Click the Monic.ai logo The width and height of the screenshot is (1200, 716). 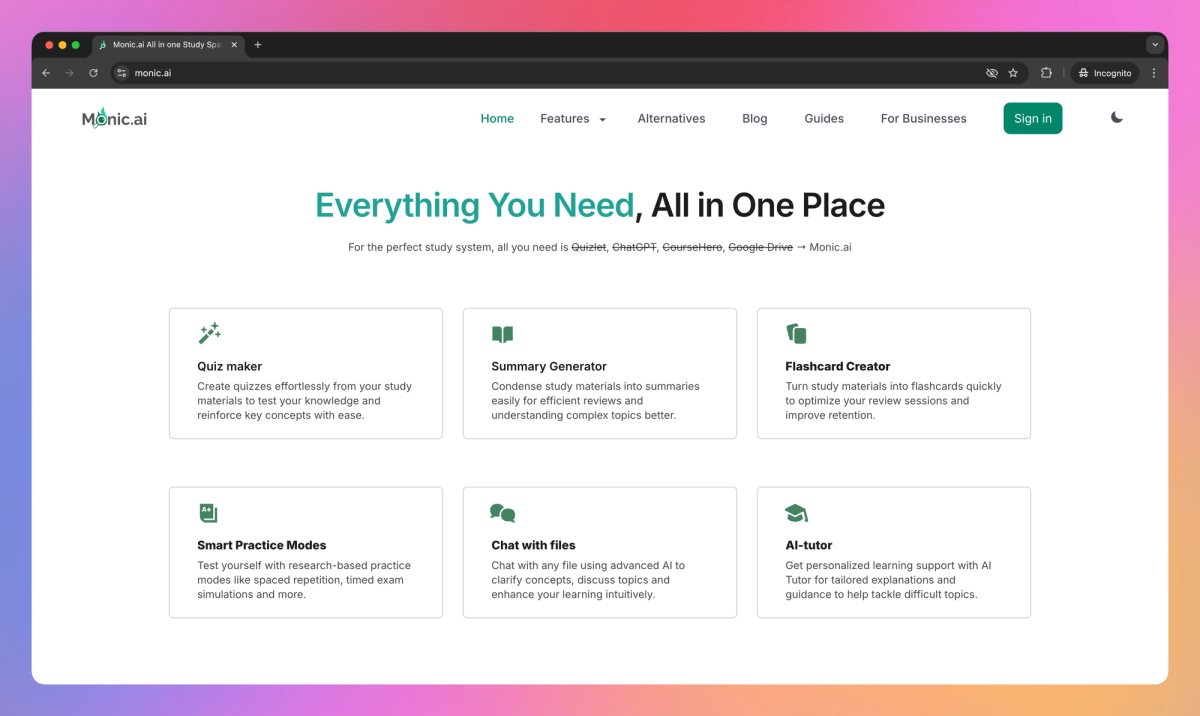[114, 118]
